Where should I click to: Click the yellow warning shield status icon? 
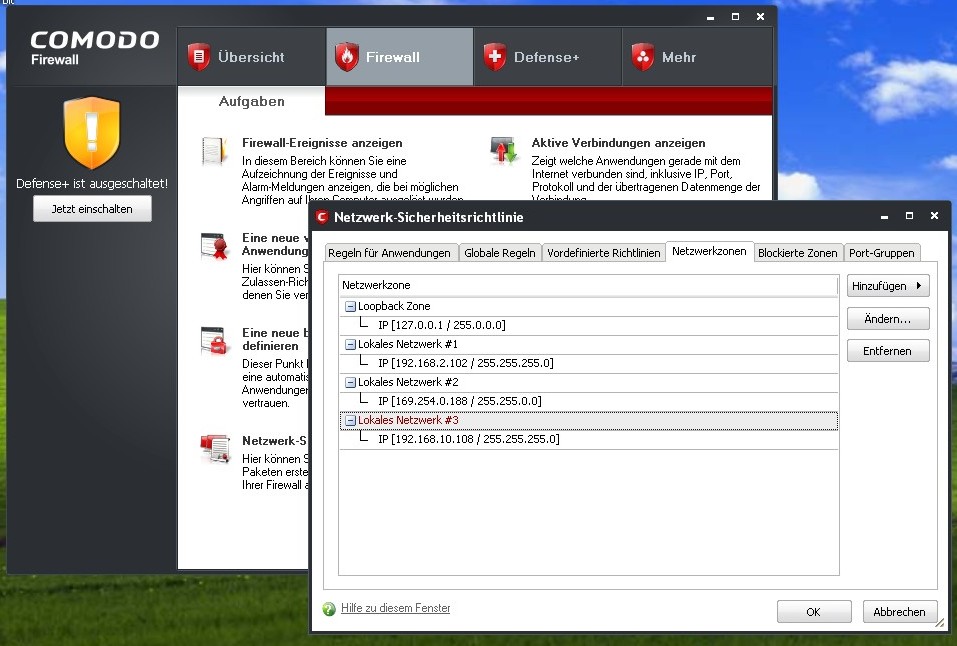(92, 133)
